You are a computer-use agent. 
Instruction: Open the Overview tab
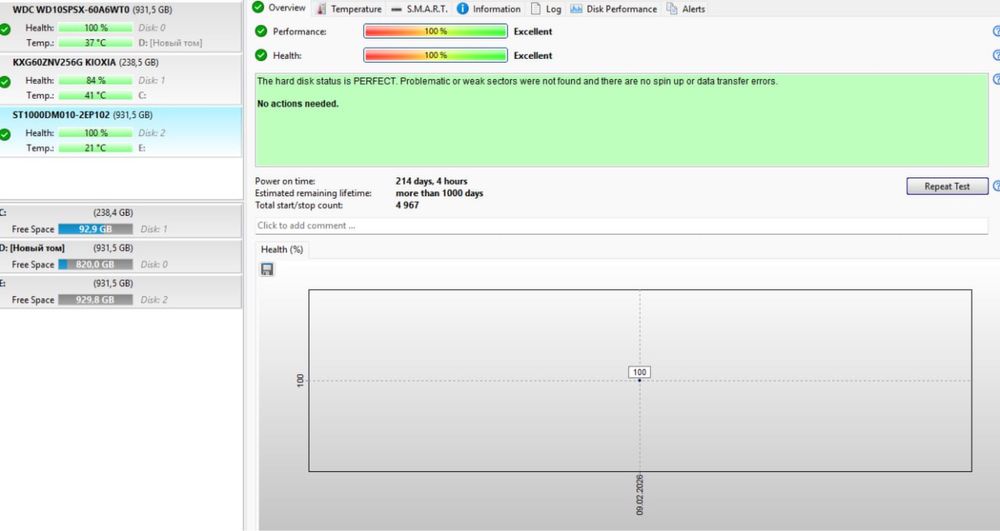[x=279, y=8]
